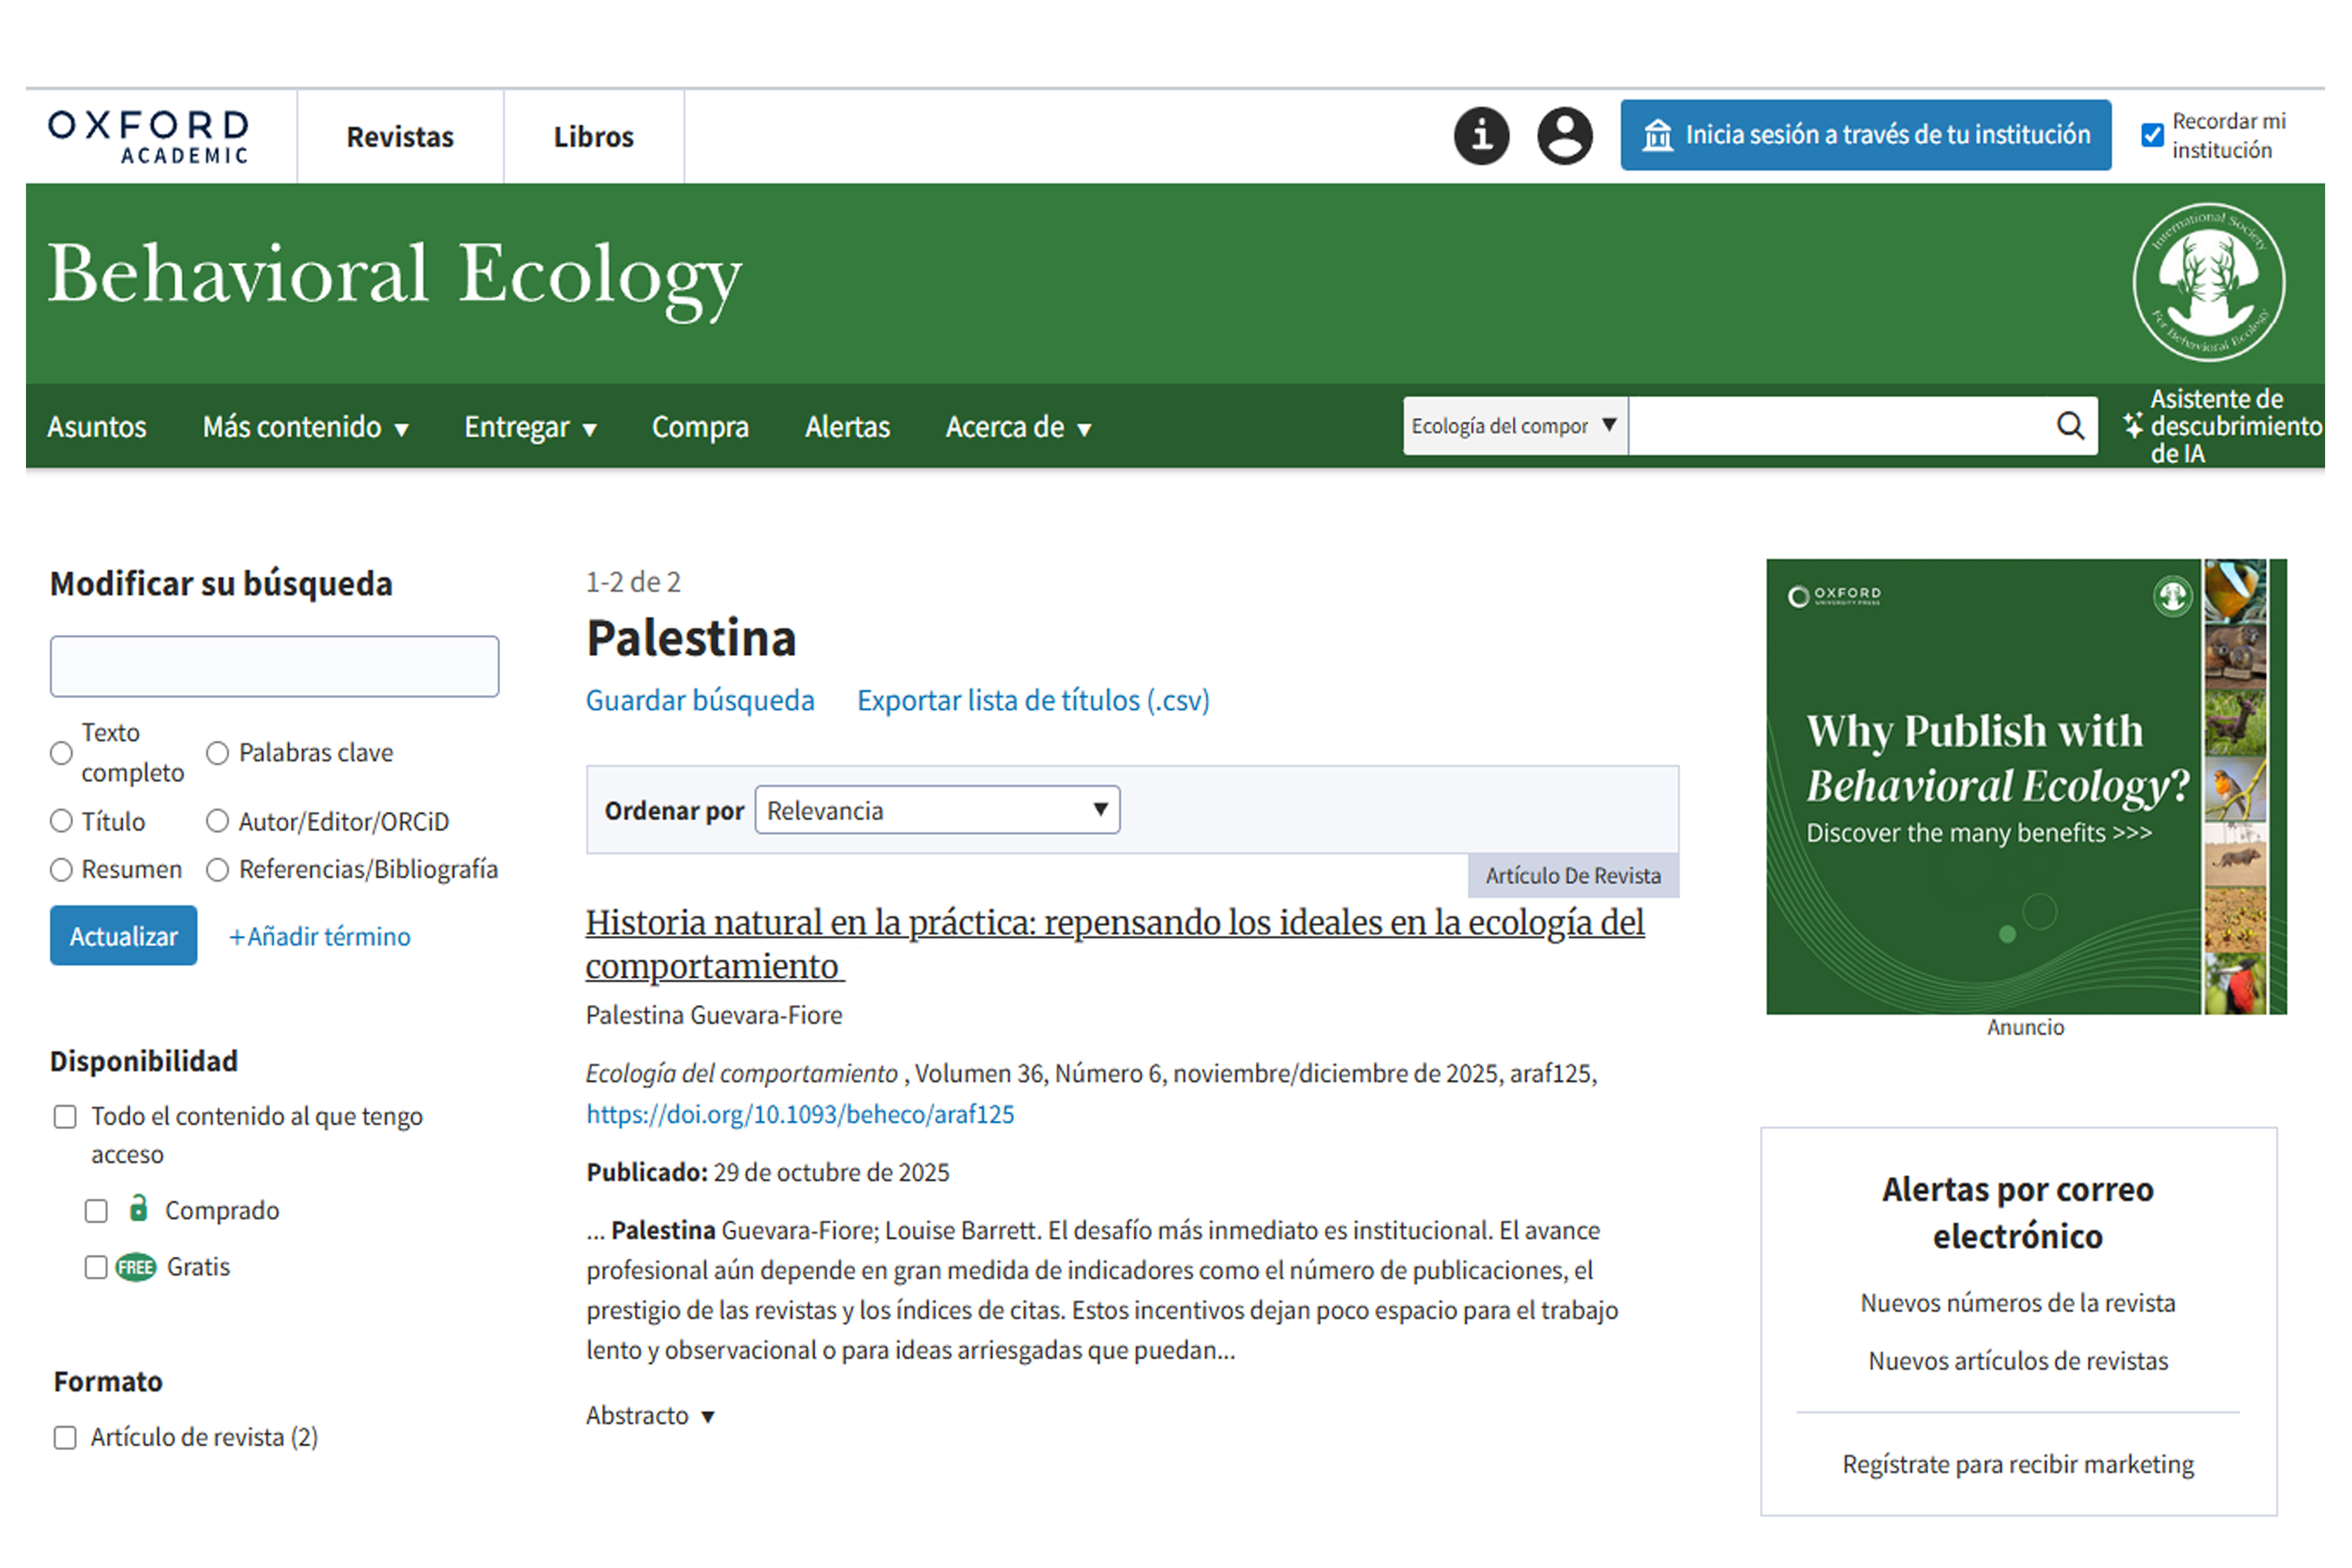Open the Más contenido menu
This screenshot has height=1568, width=2352.
point(305,427)
